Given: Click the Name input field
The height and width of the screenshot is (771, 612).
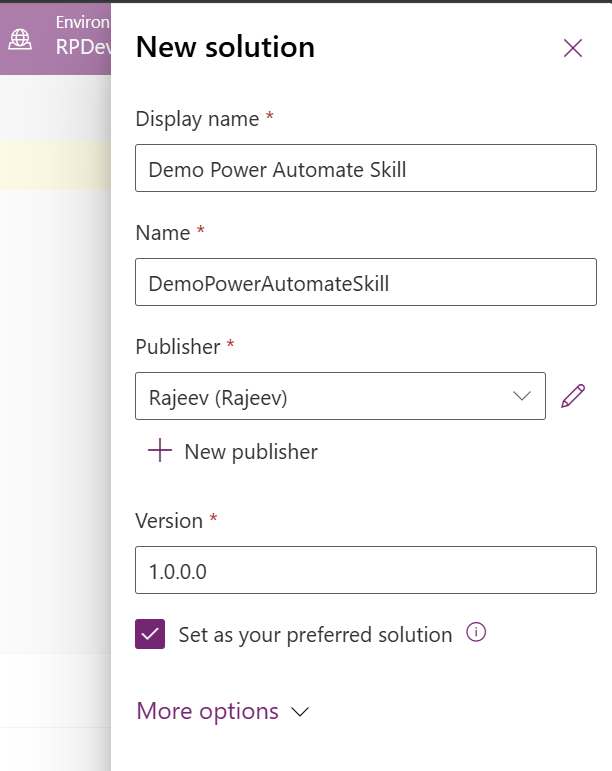Looking at the screenshot, I should click(x=366, y=282).
